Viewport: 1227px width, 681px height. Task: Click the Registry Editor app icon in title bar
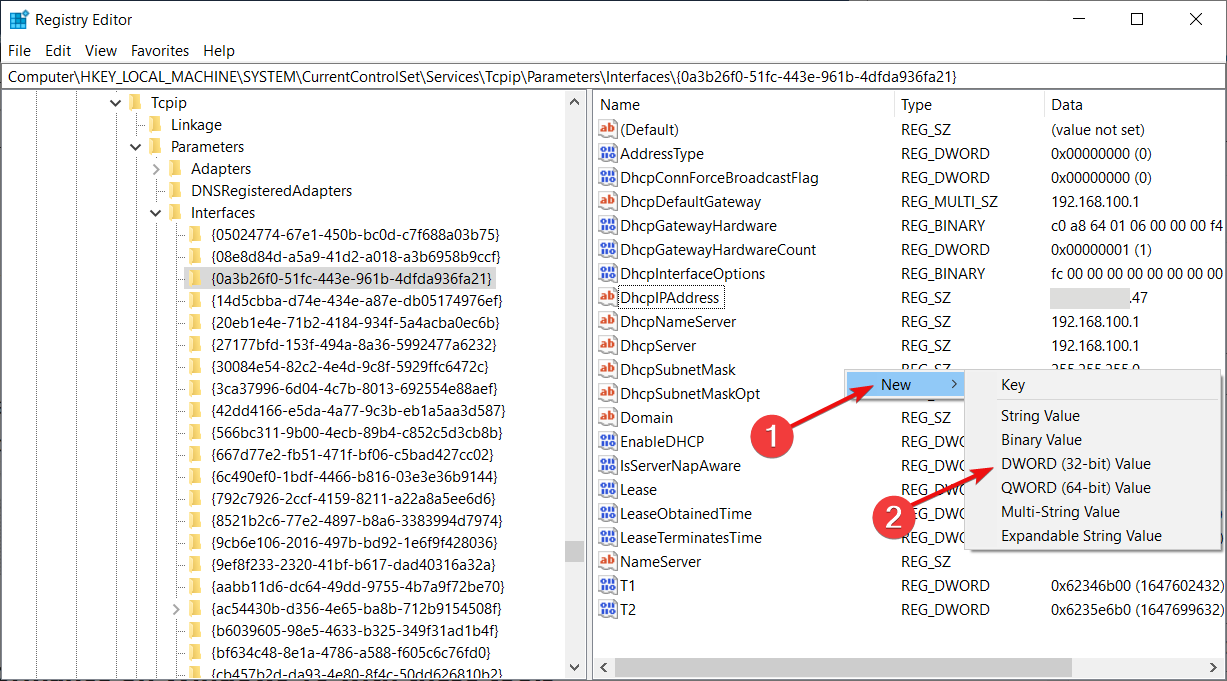point(18,19)
